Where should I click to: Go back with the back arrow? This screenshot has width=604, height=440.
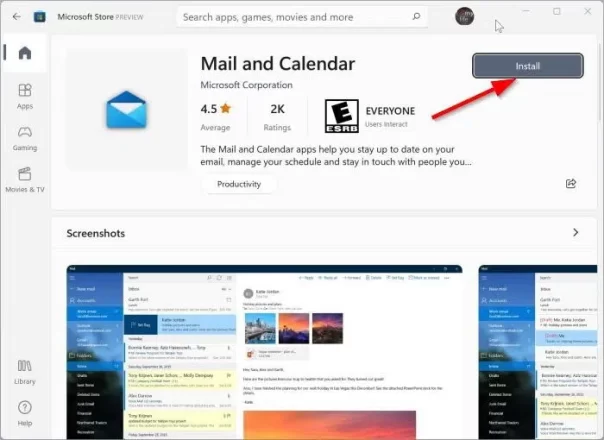pyautogui.click(x=17, y=17)
